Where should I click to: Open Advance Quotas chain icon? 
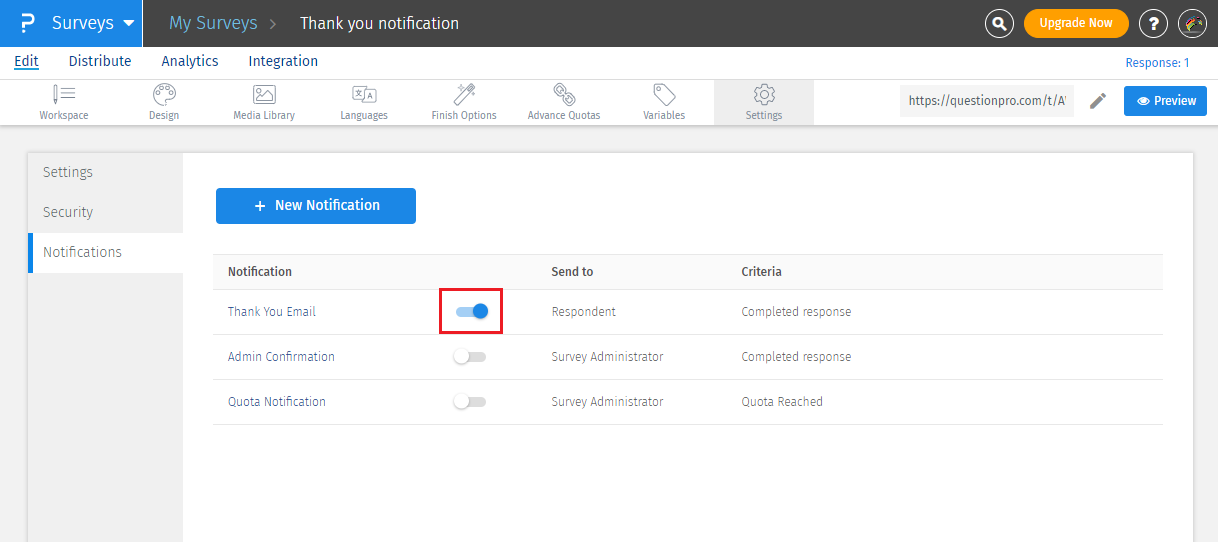(x=564, y=95)
